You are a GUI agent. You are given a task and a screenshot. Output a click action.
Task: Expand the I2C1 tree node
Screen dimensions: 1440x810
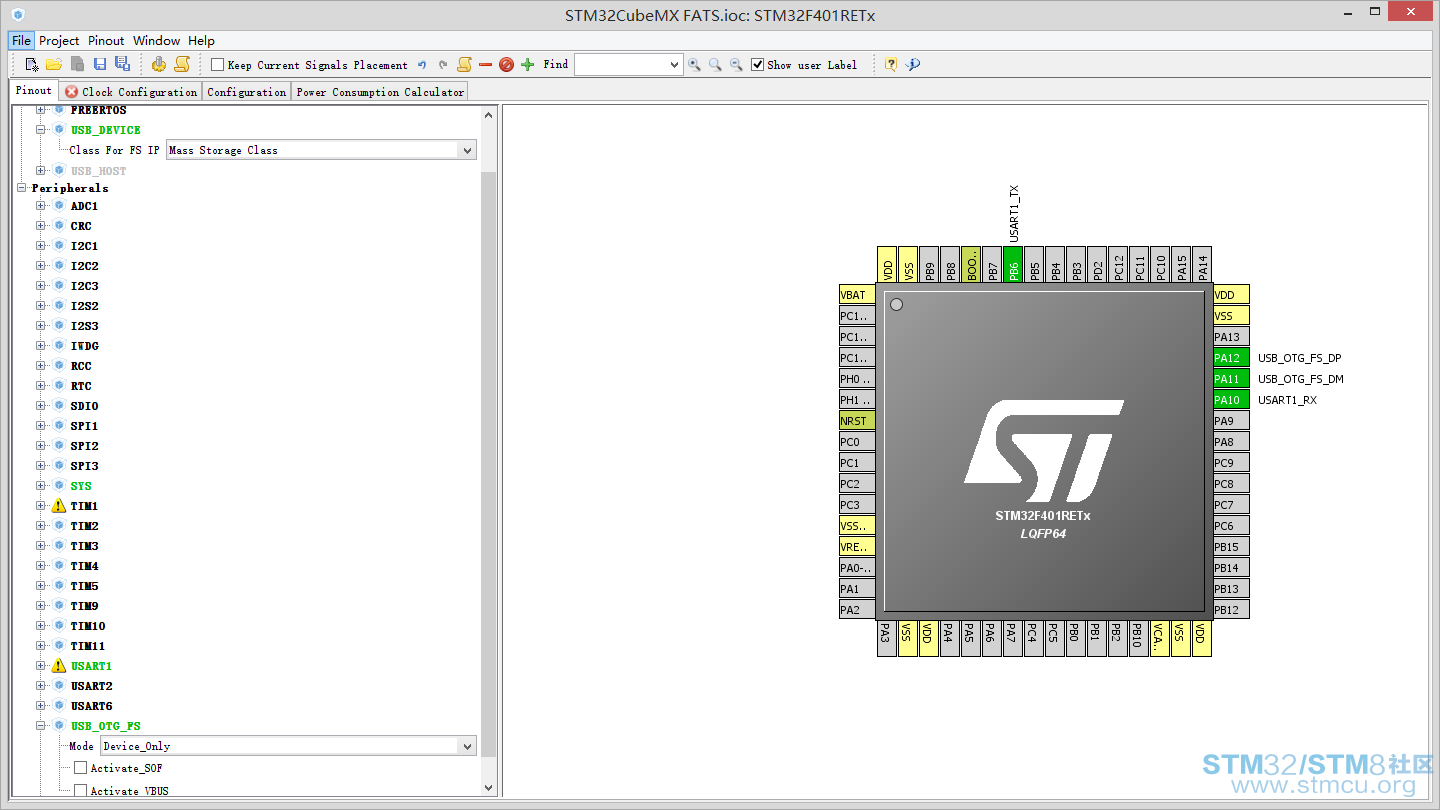41,246
